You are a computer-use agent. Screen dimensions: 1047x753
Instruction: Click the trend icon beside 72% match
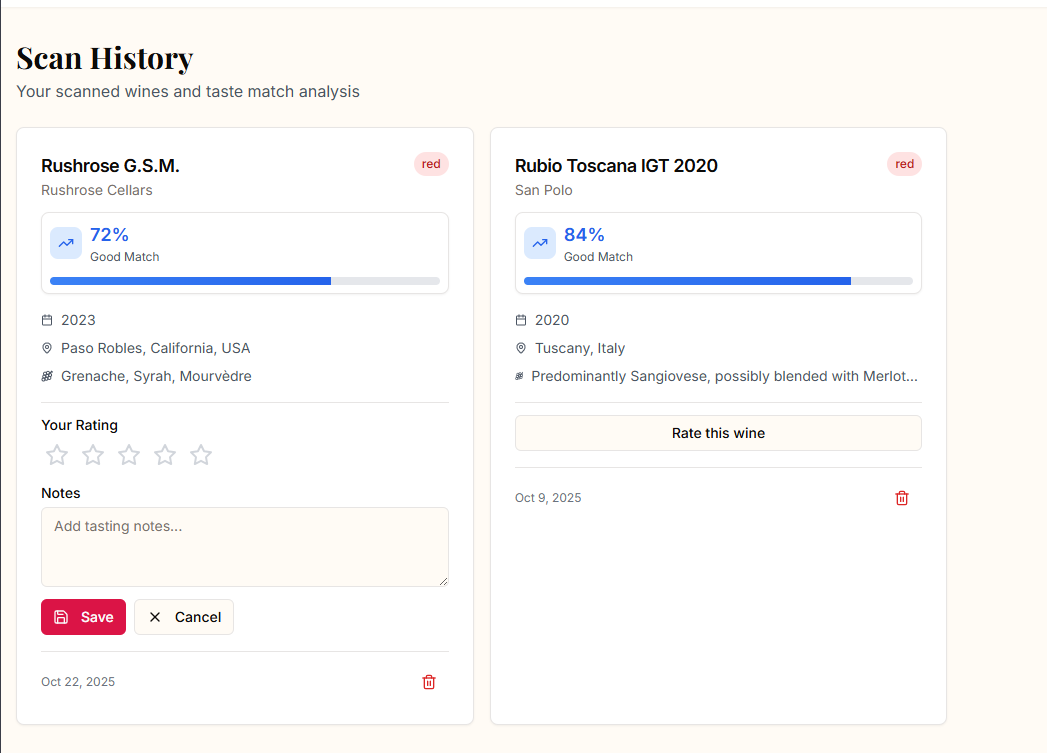(66, 243)
